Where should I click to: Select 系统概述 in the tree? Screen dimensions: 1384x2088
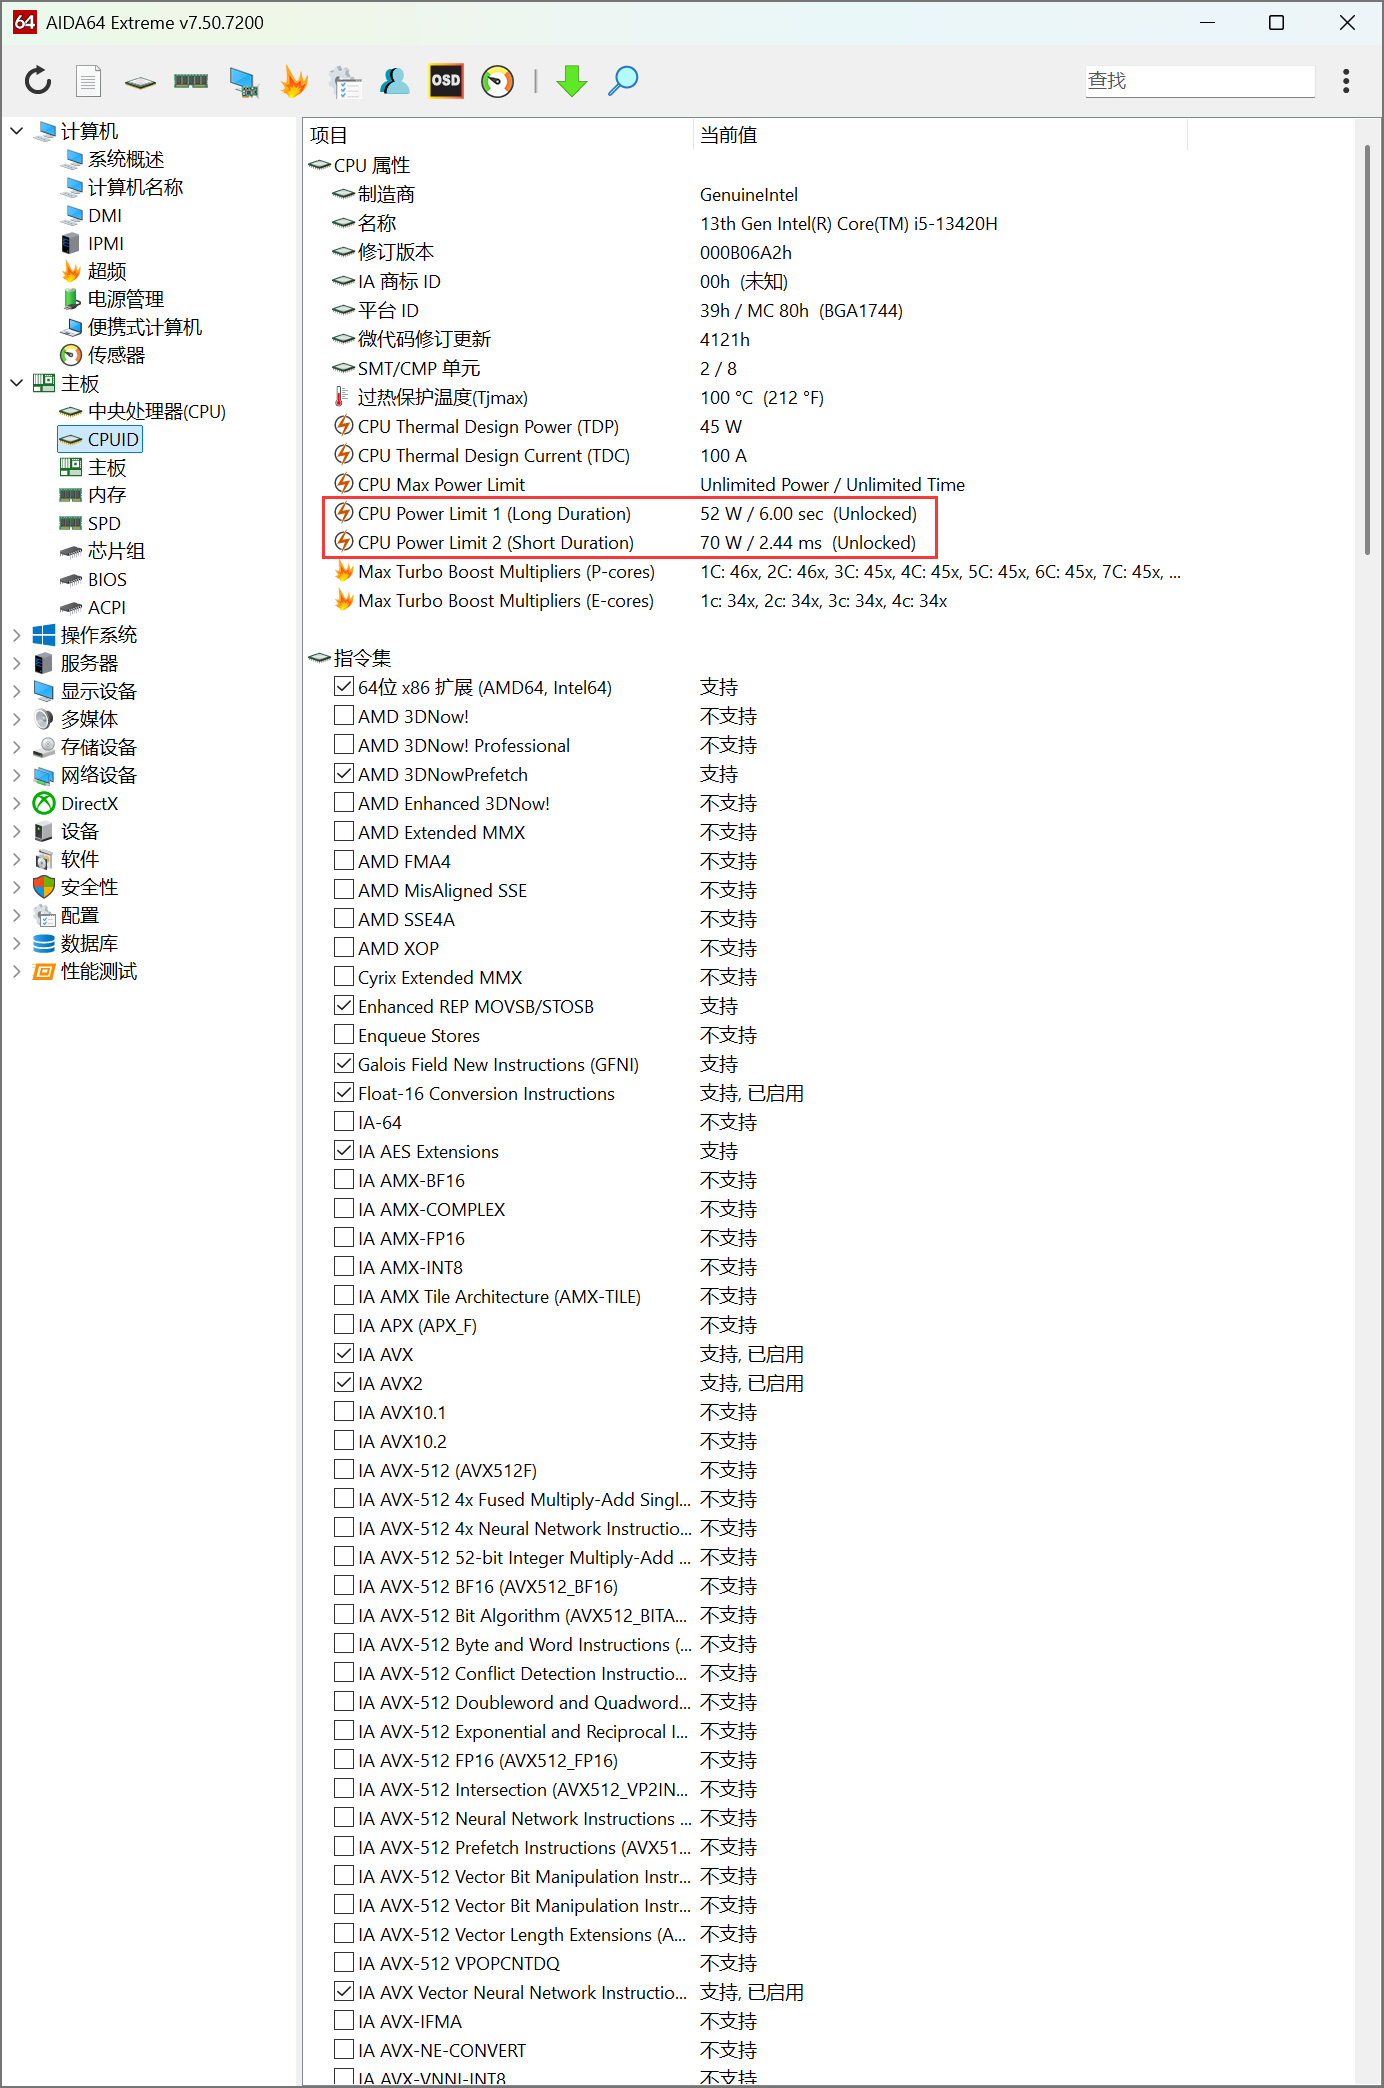pos(126,159)
